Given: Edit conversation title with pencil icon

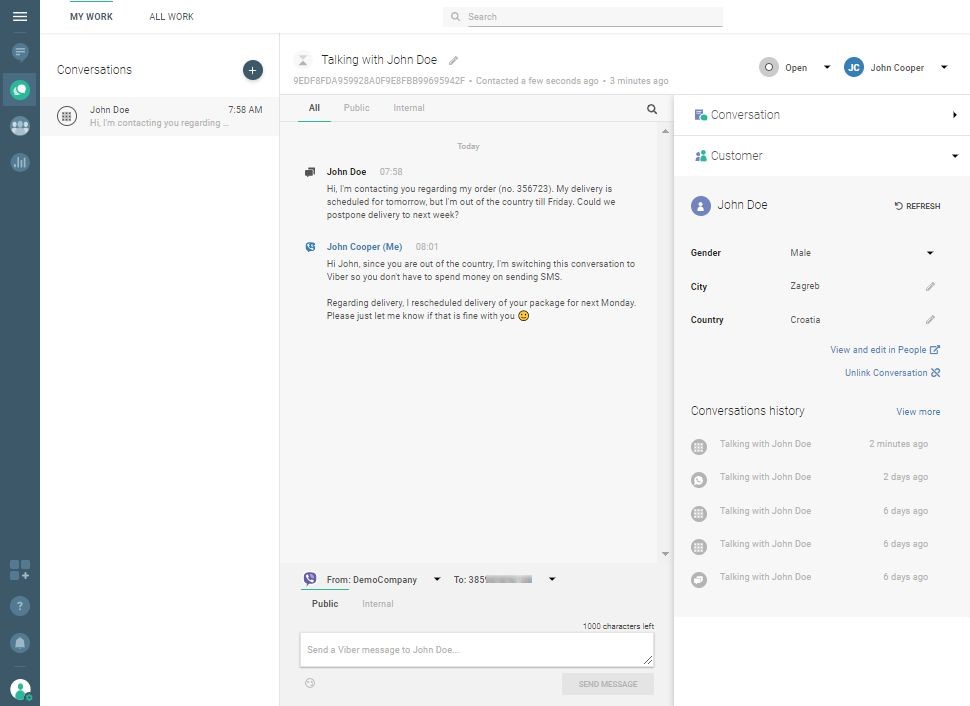Looking at the screenshot, I should (x=453, y=61).
